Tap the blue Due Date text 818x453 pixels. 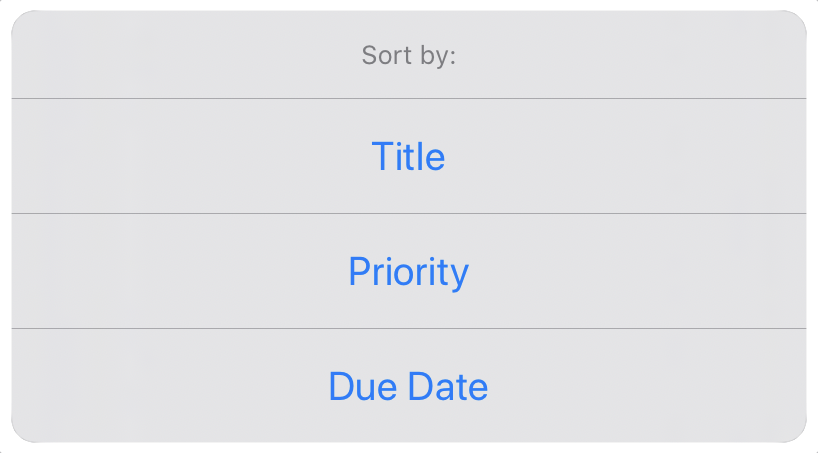(x=408, y=386)
